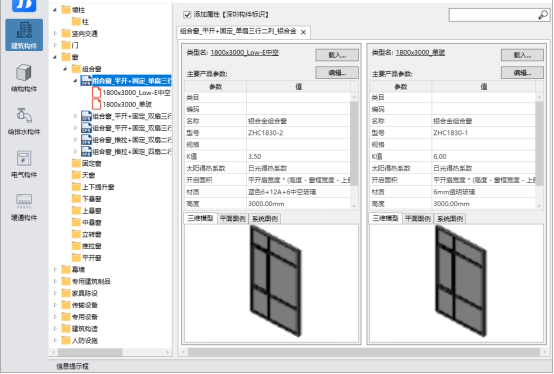
Task: Close the 组合窗_平开+固定 tab
Action: pos(303,32)
